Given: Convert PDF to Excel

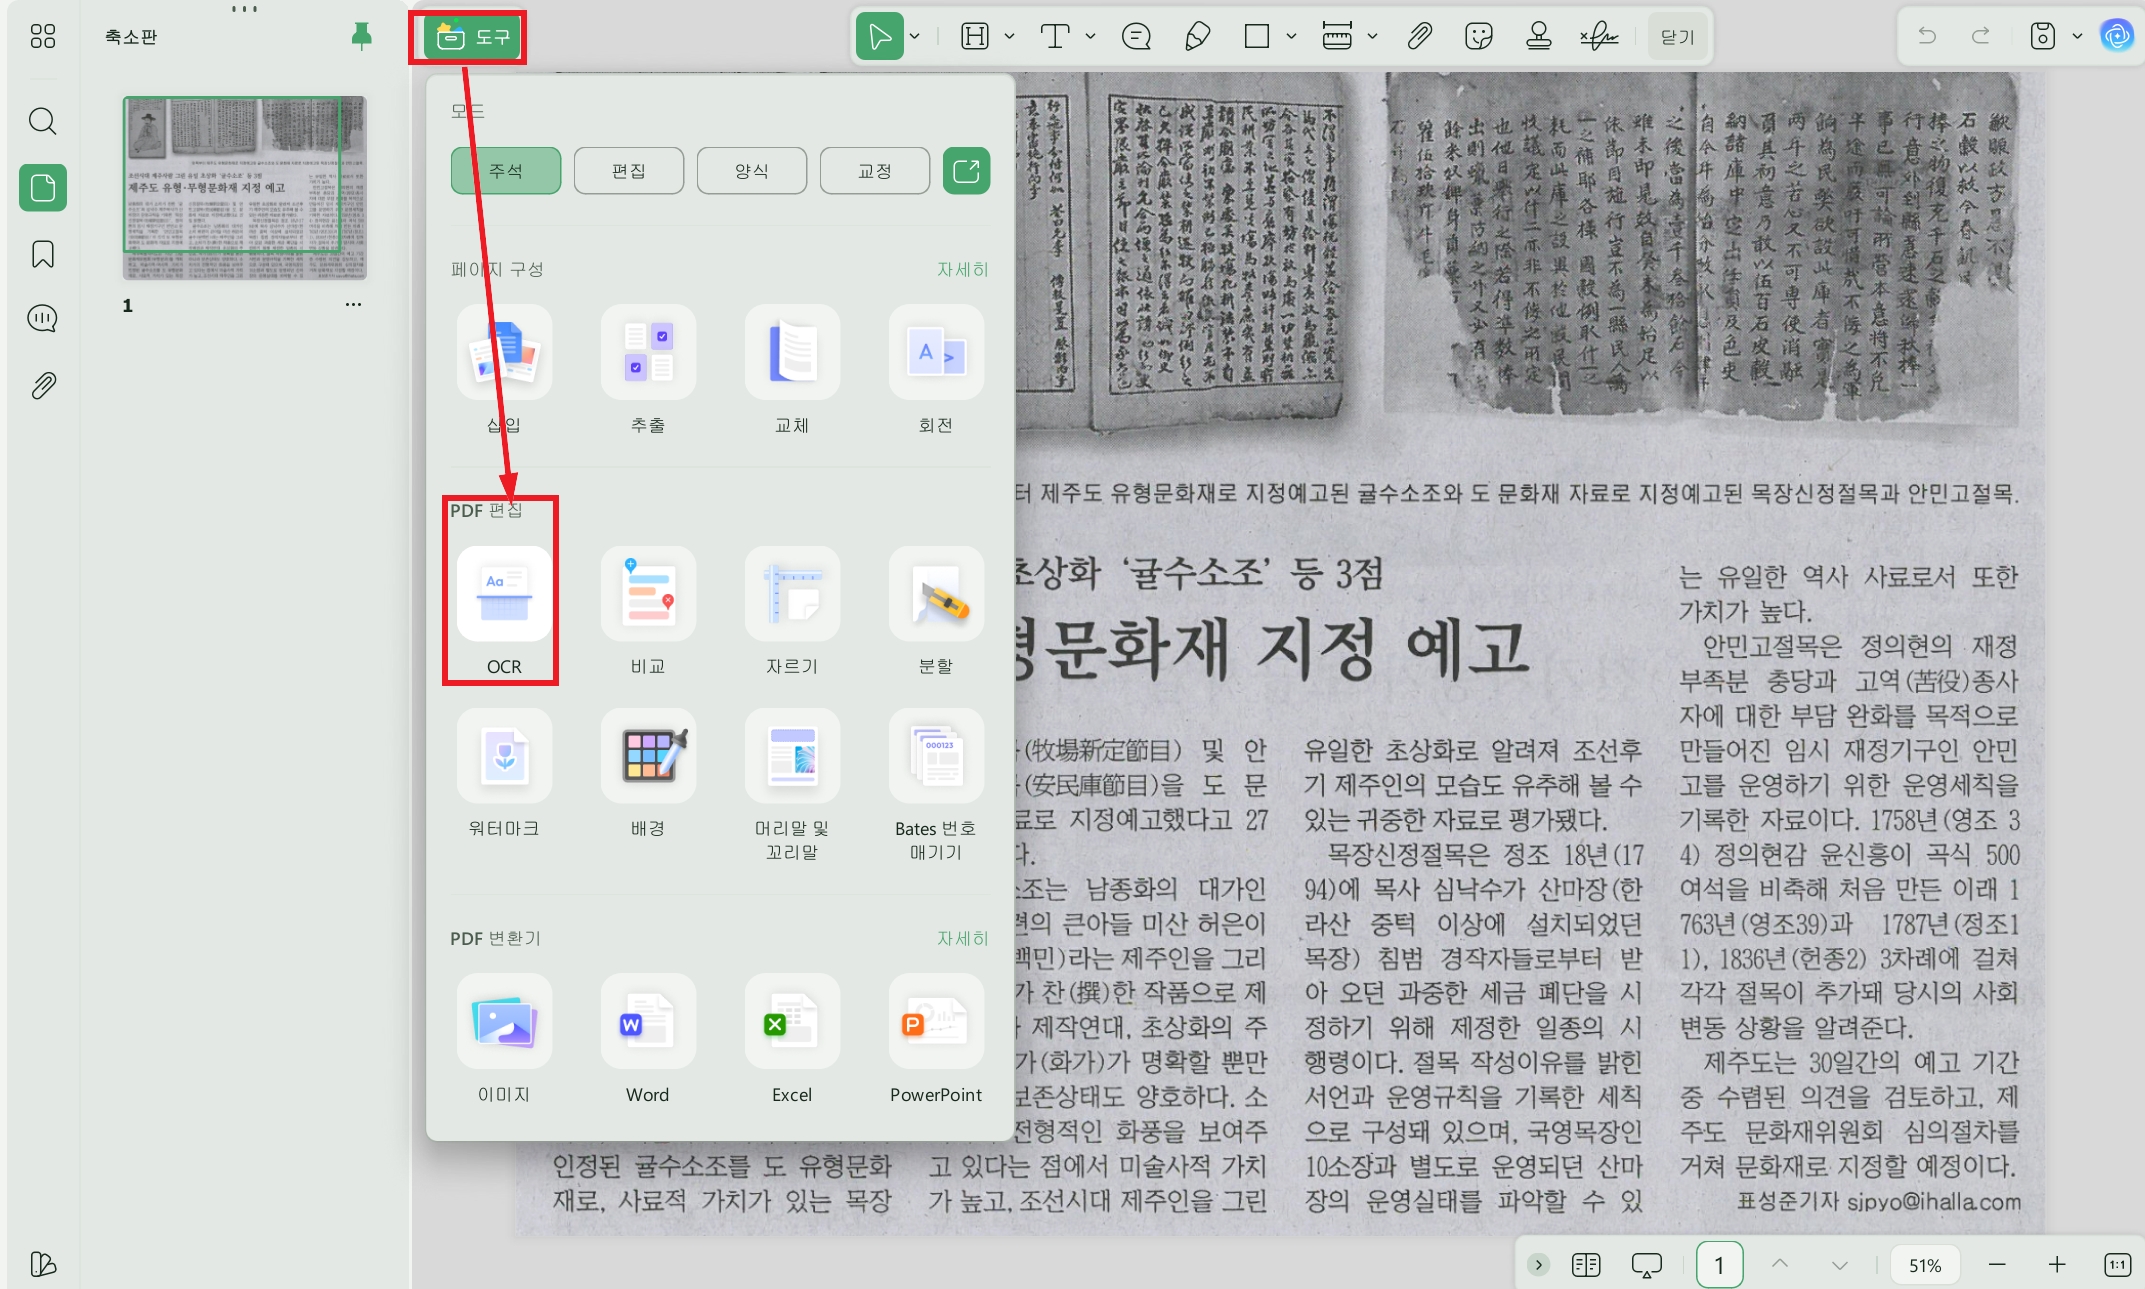Looking at the screenshot, I should tap(792, 1040).
